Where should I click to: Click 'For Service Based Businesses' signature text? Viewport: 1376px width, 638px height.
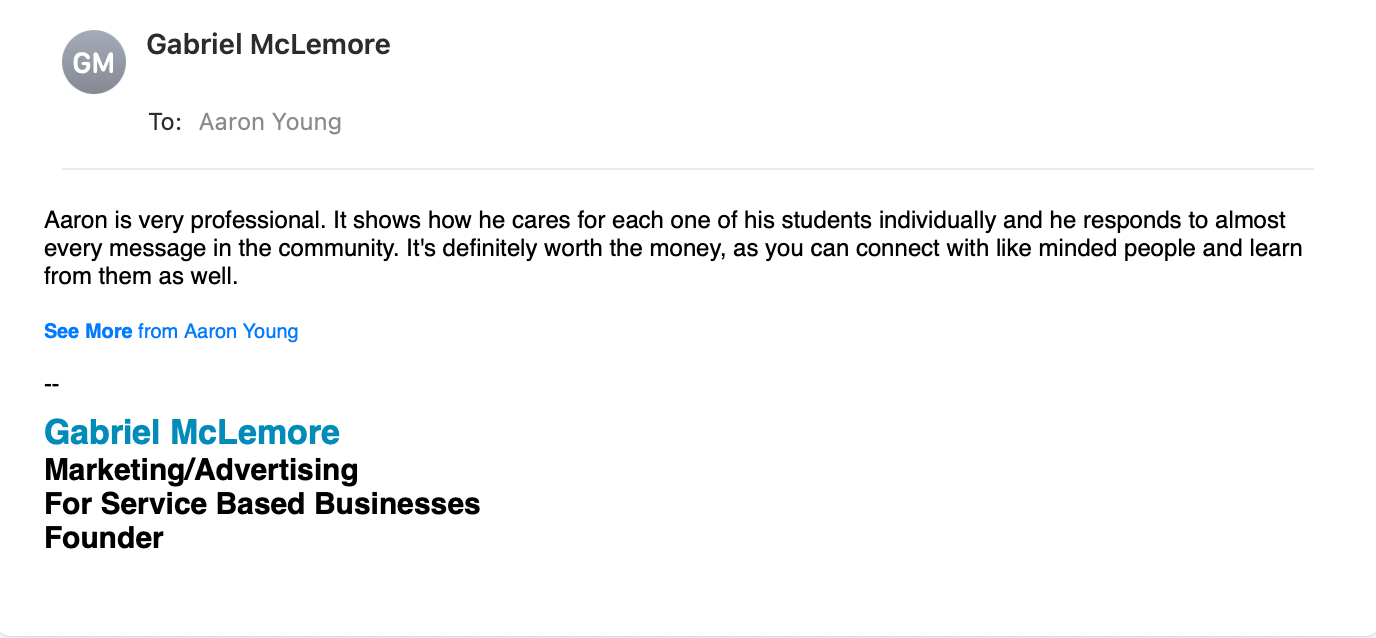262,503
